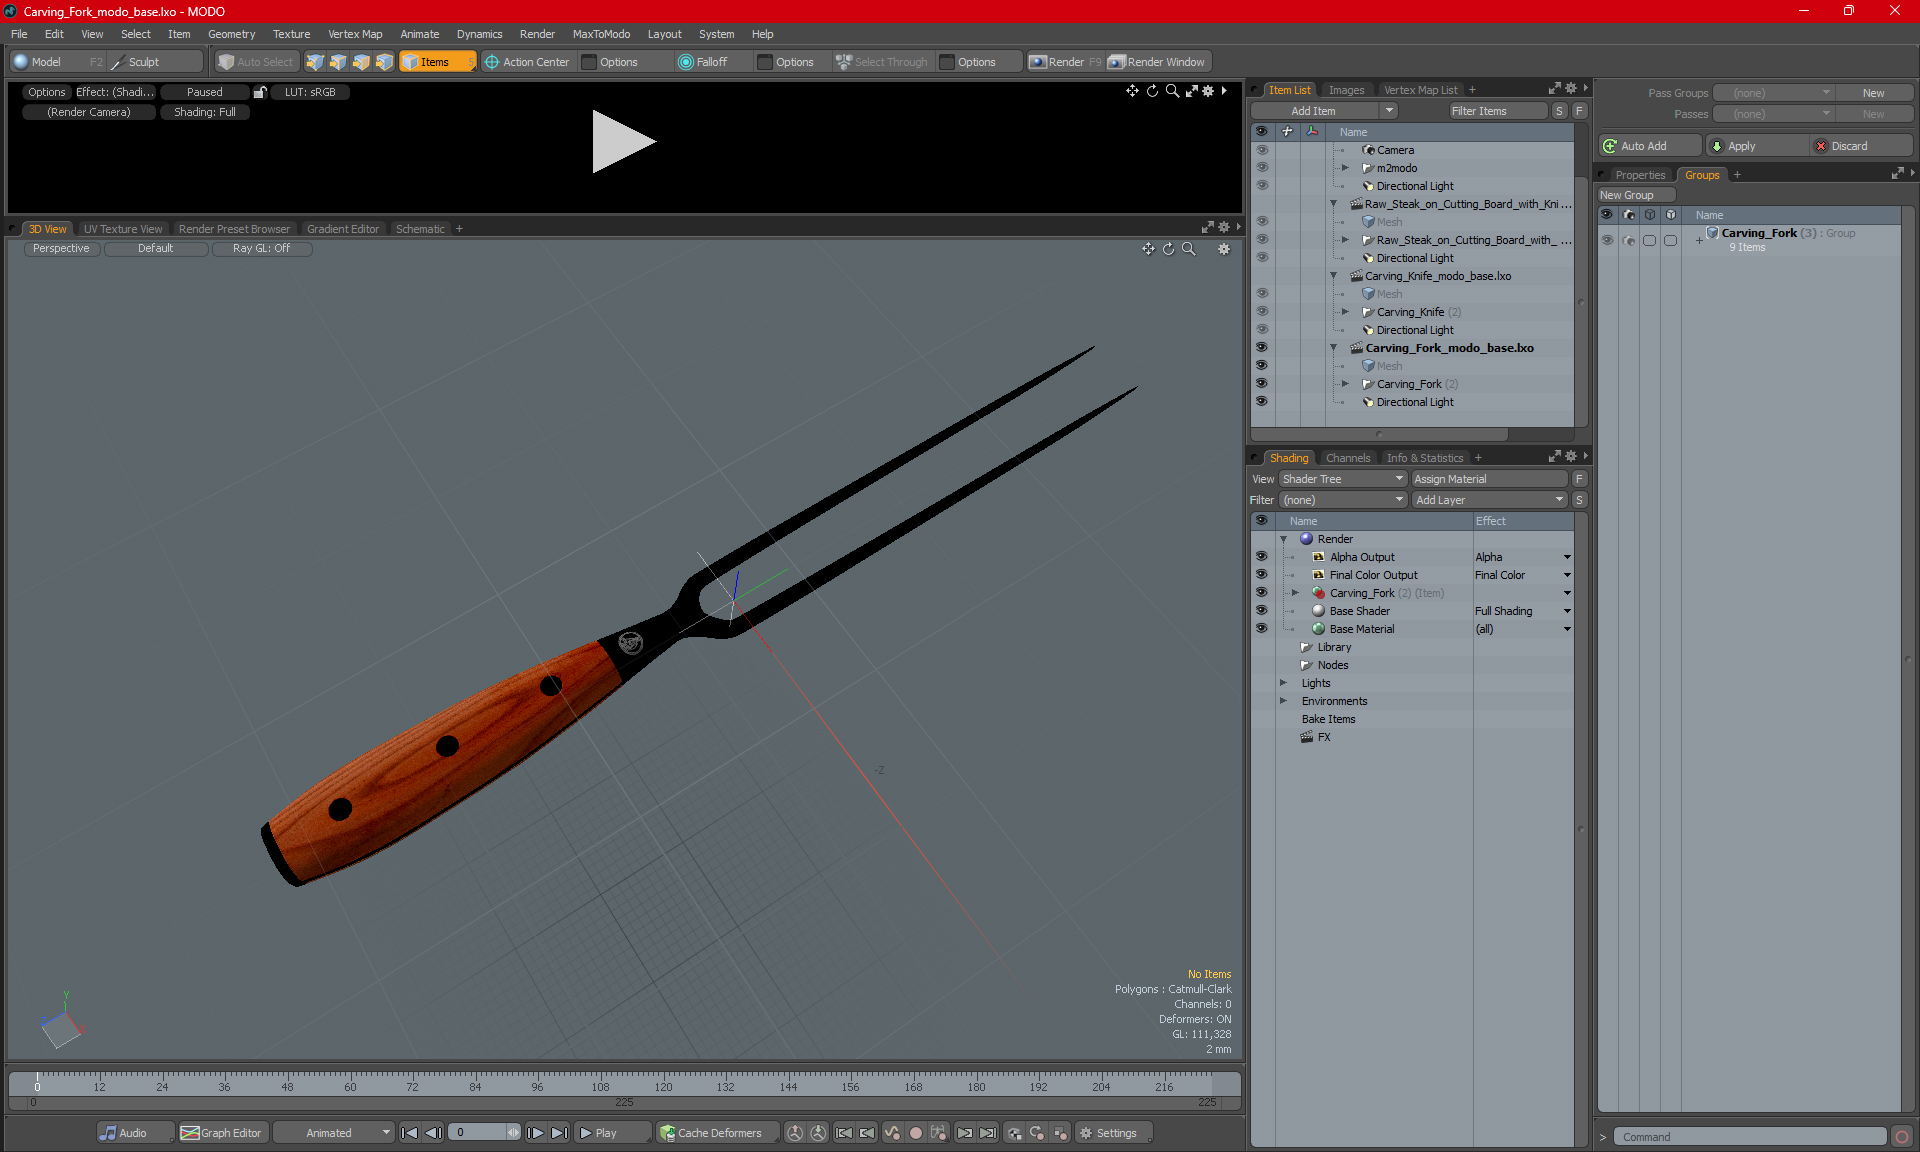Click the Command input field
This screenshot has height=1152, width=1920.
(x=1751, y=1137)
